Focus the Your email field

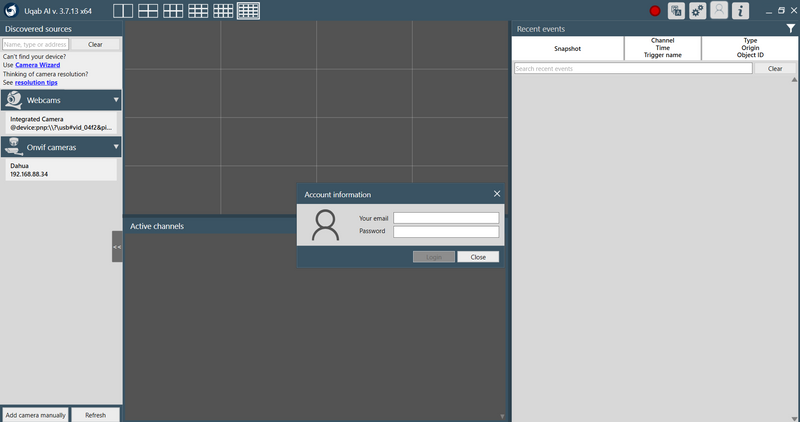446,218
